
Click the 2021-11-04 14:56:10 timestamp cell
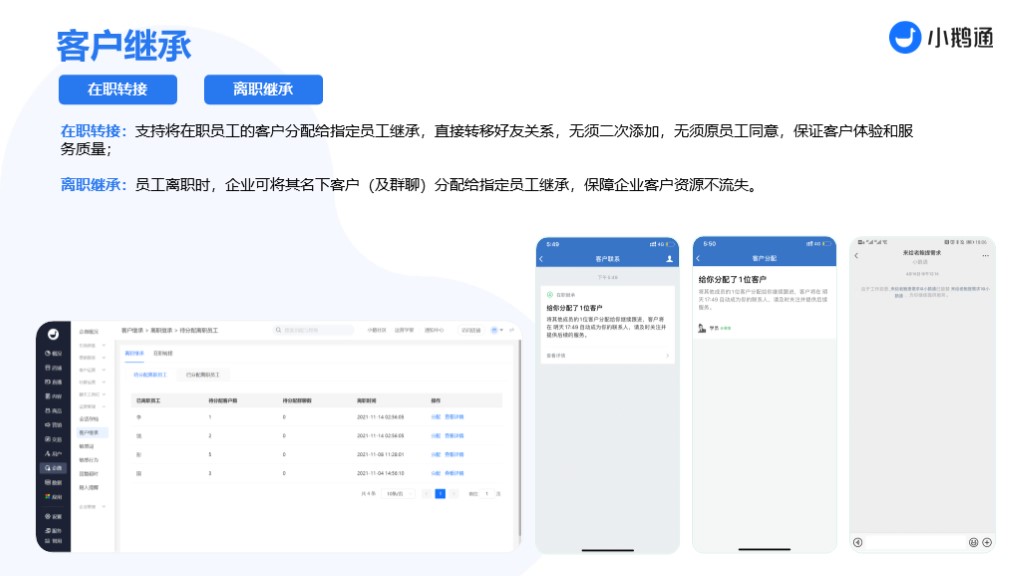click(x=381, y=473)
